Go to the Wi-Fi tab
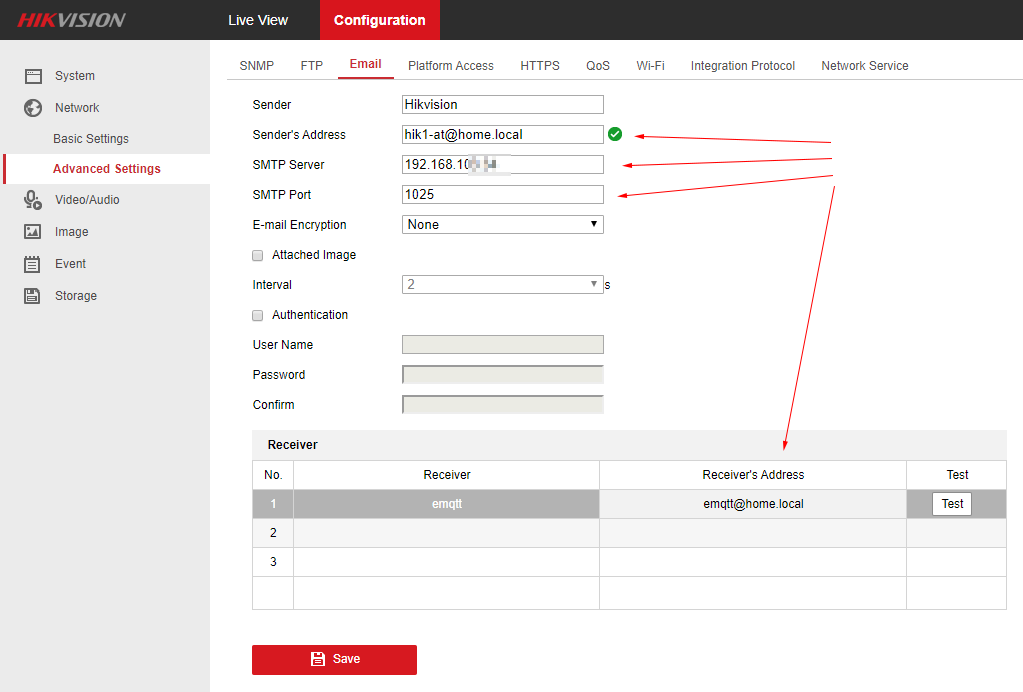 click(650, 66)
